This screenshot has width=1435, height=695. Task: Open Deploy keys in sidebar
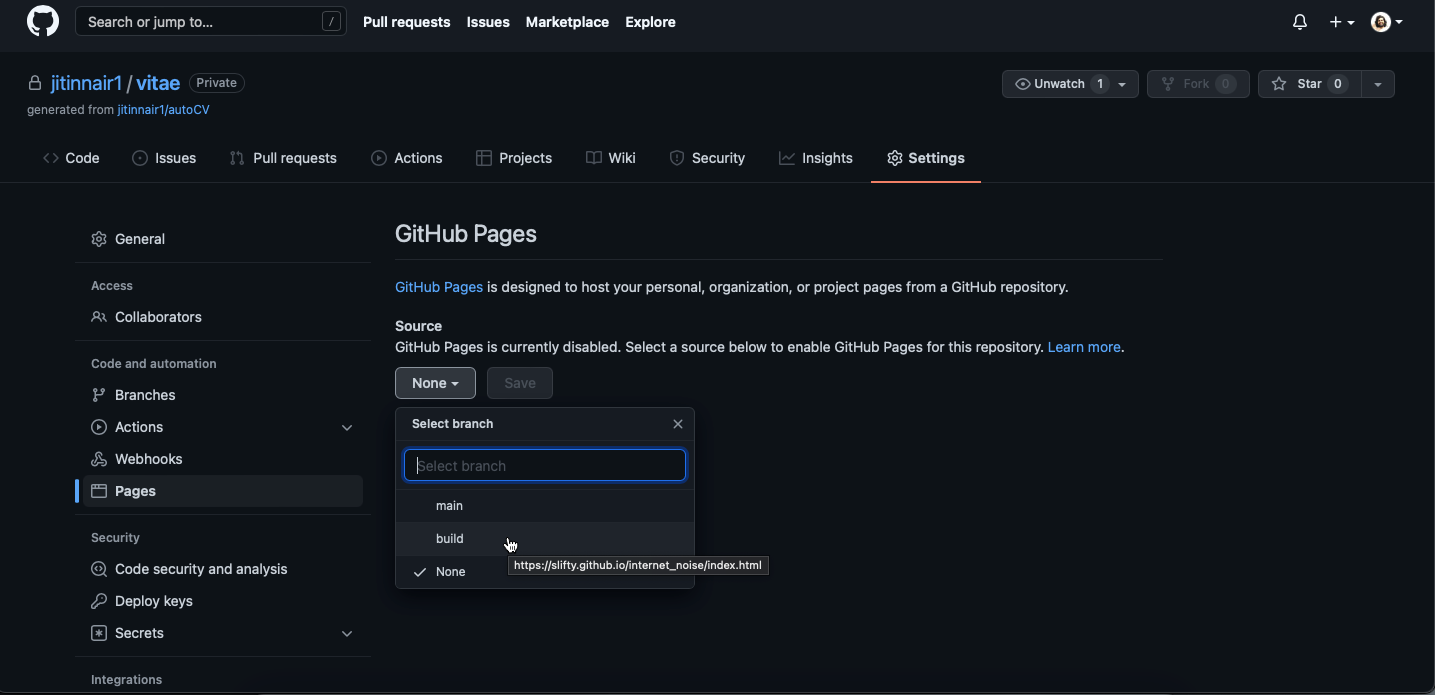pos(223,601)
